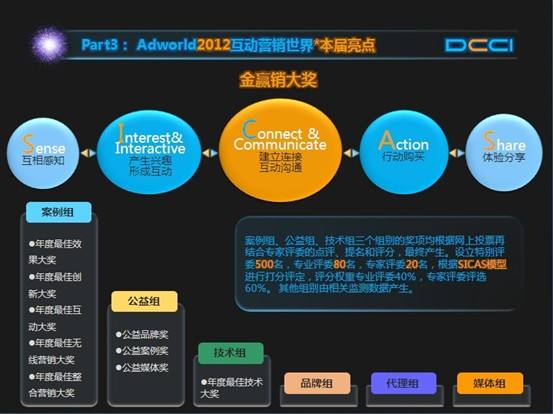Click the SICAS模型 description paragraph

coord(376,264)
